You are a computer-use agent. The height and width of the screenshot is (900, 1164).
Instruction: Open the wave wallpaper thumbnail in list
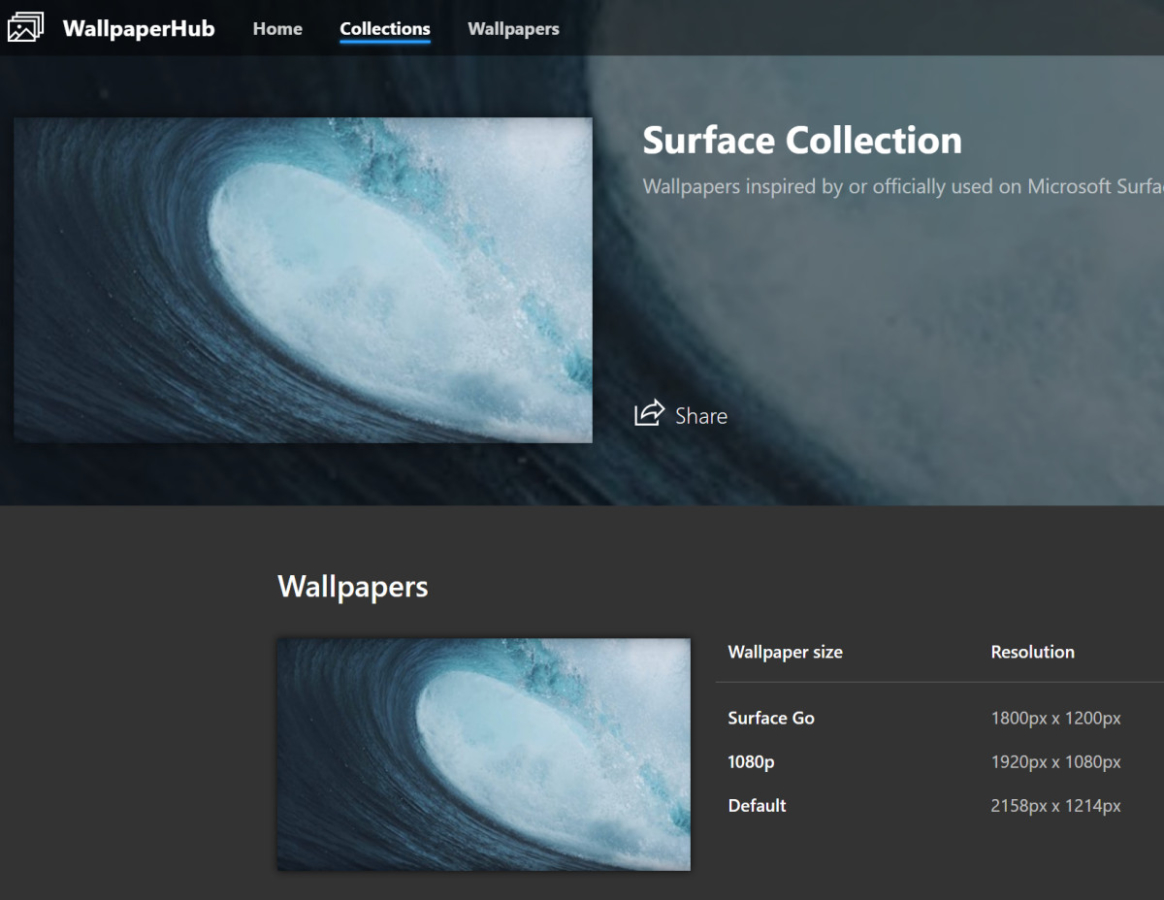coord(483,754)
